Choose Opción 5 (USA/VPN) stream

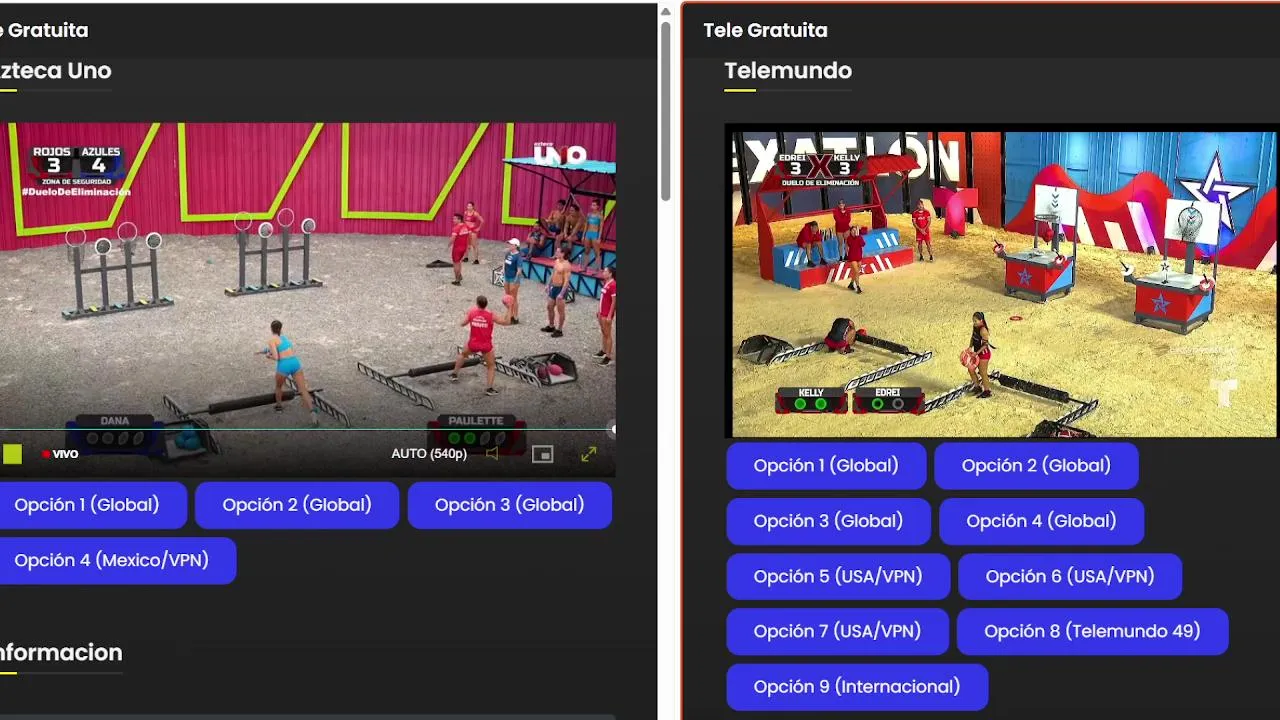click(x=838, y=576)
